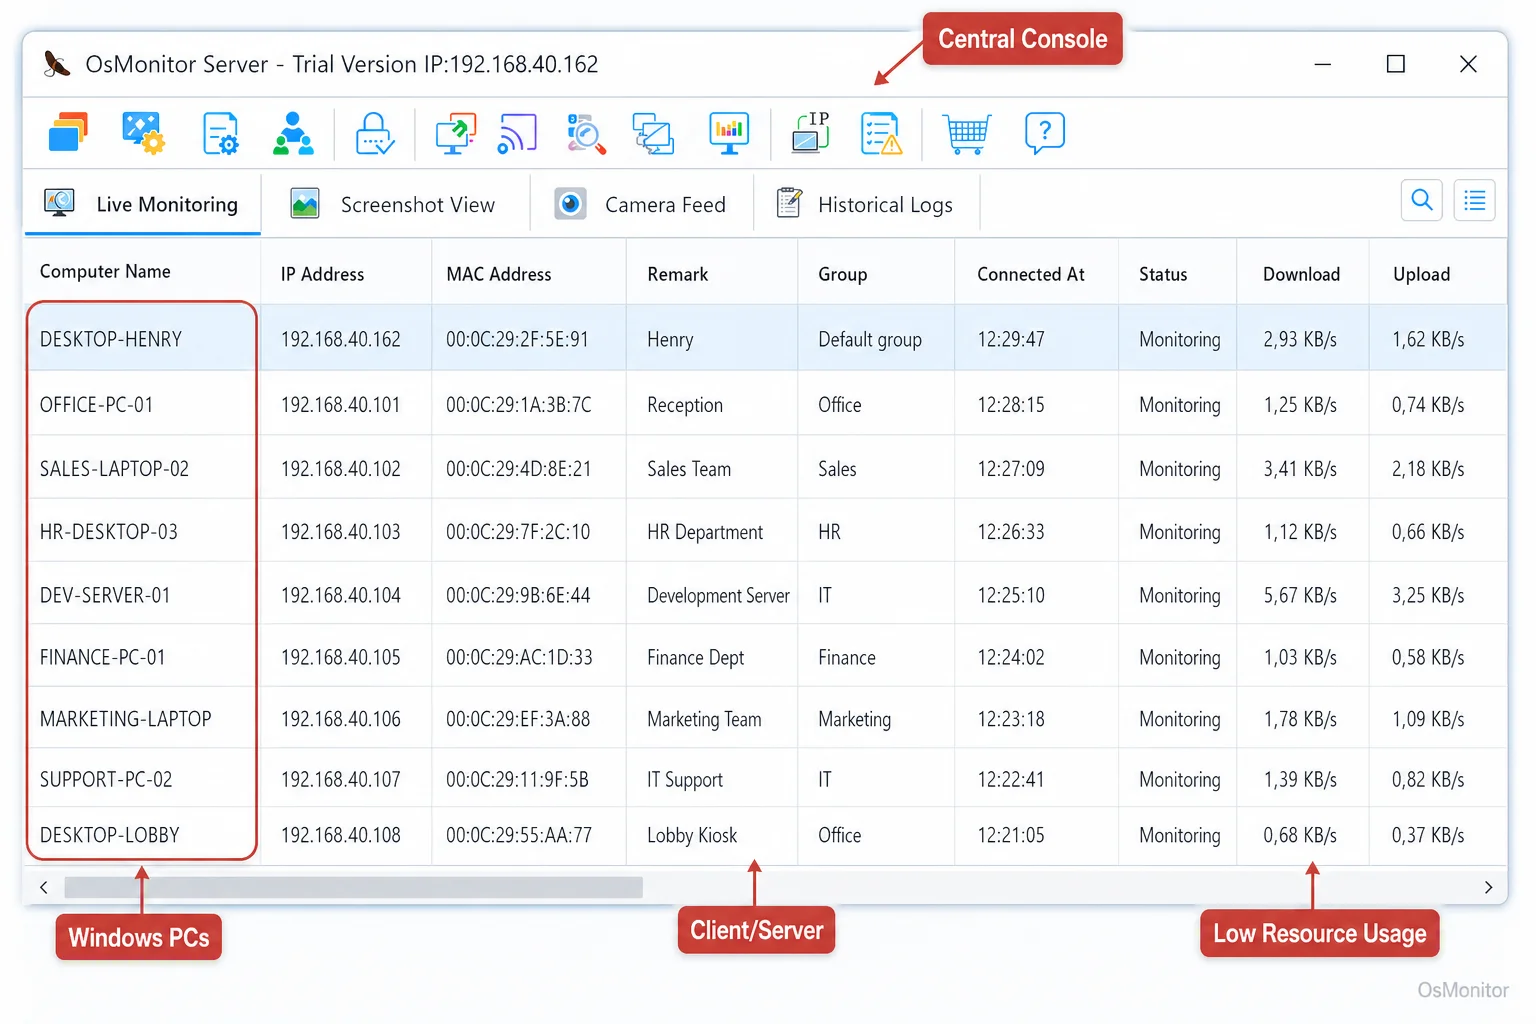This screenshot has height=1024, width=1536.
Task: Click the Group column header
Action: (x=842, y=274)
